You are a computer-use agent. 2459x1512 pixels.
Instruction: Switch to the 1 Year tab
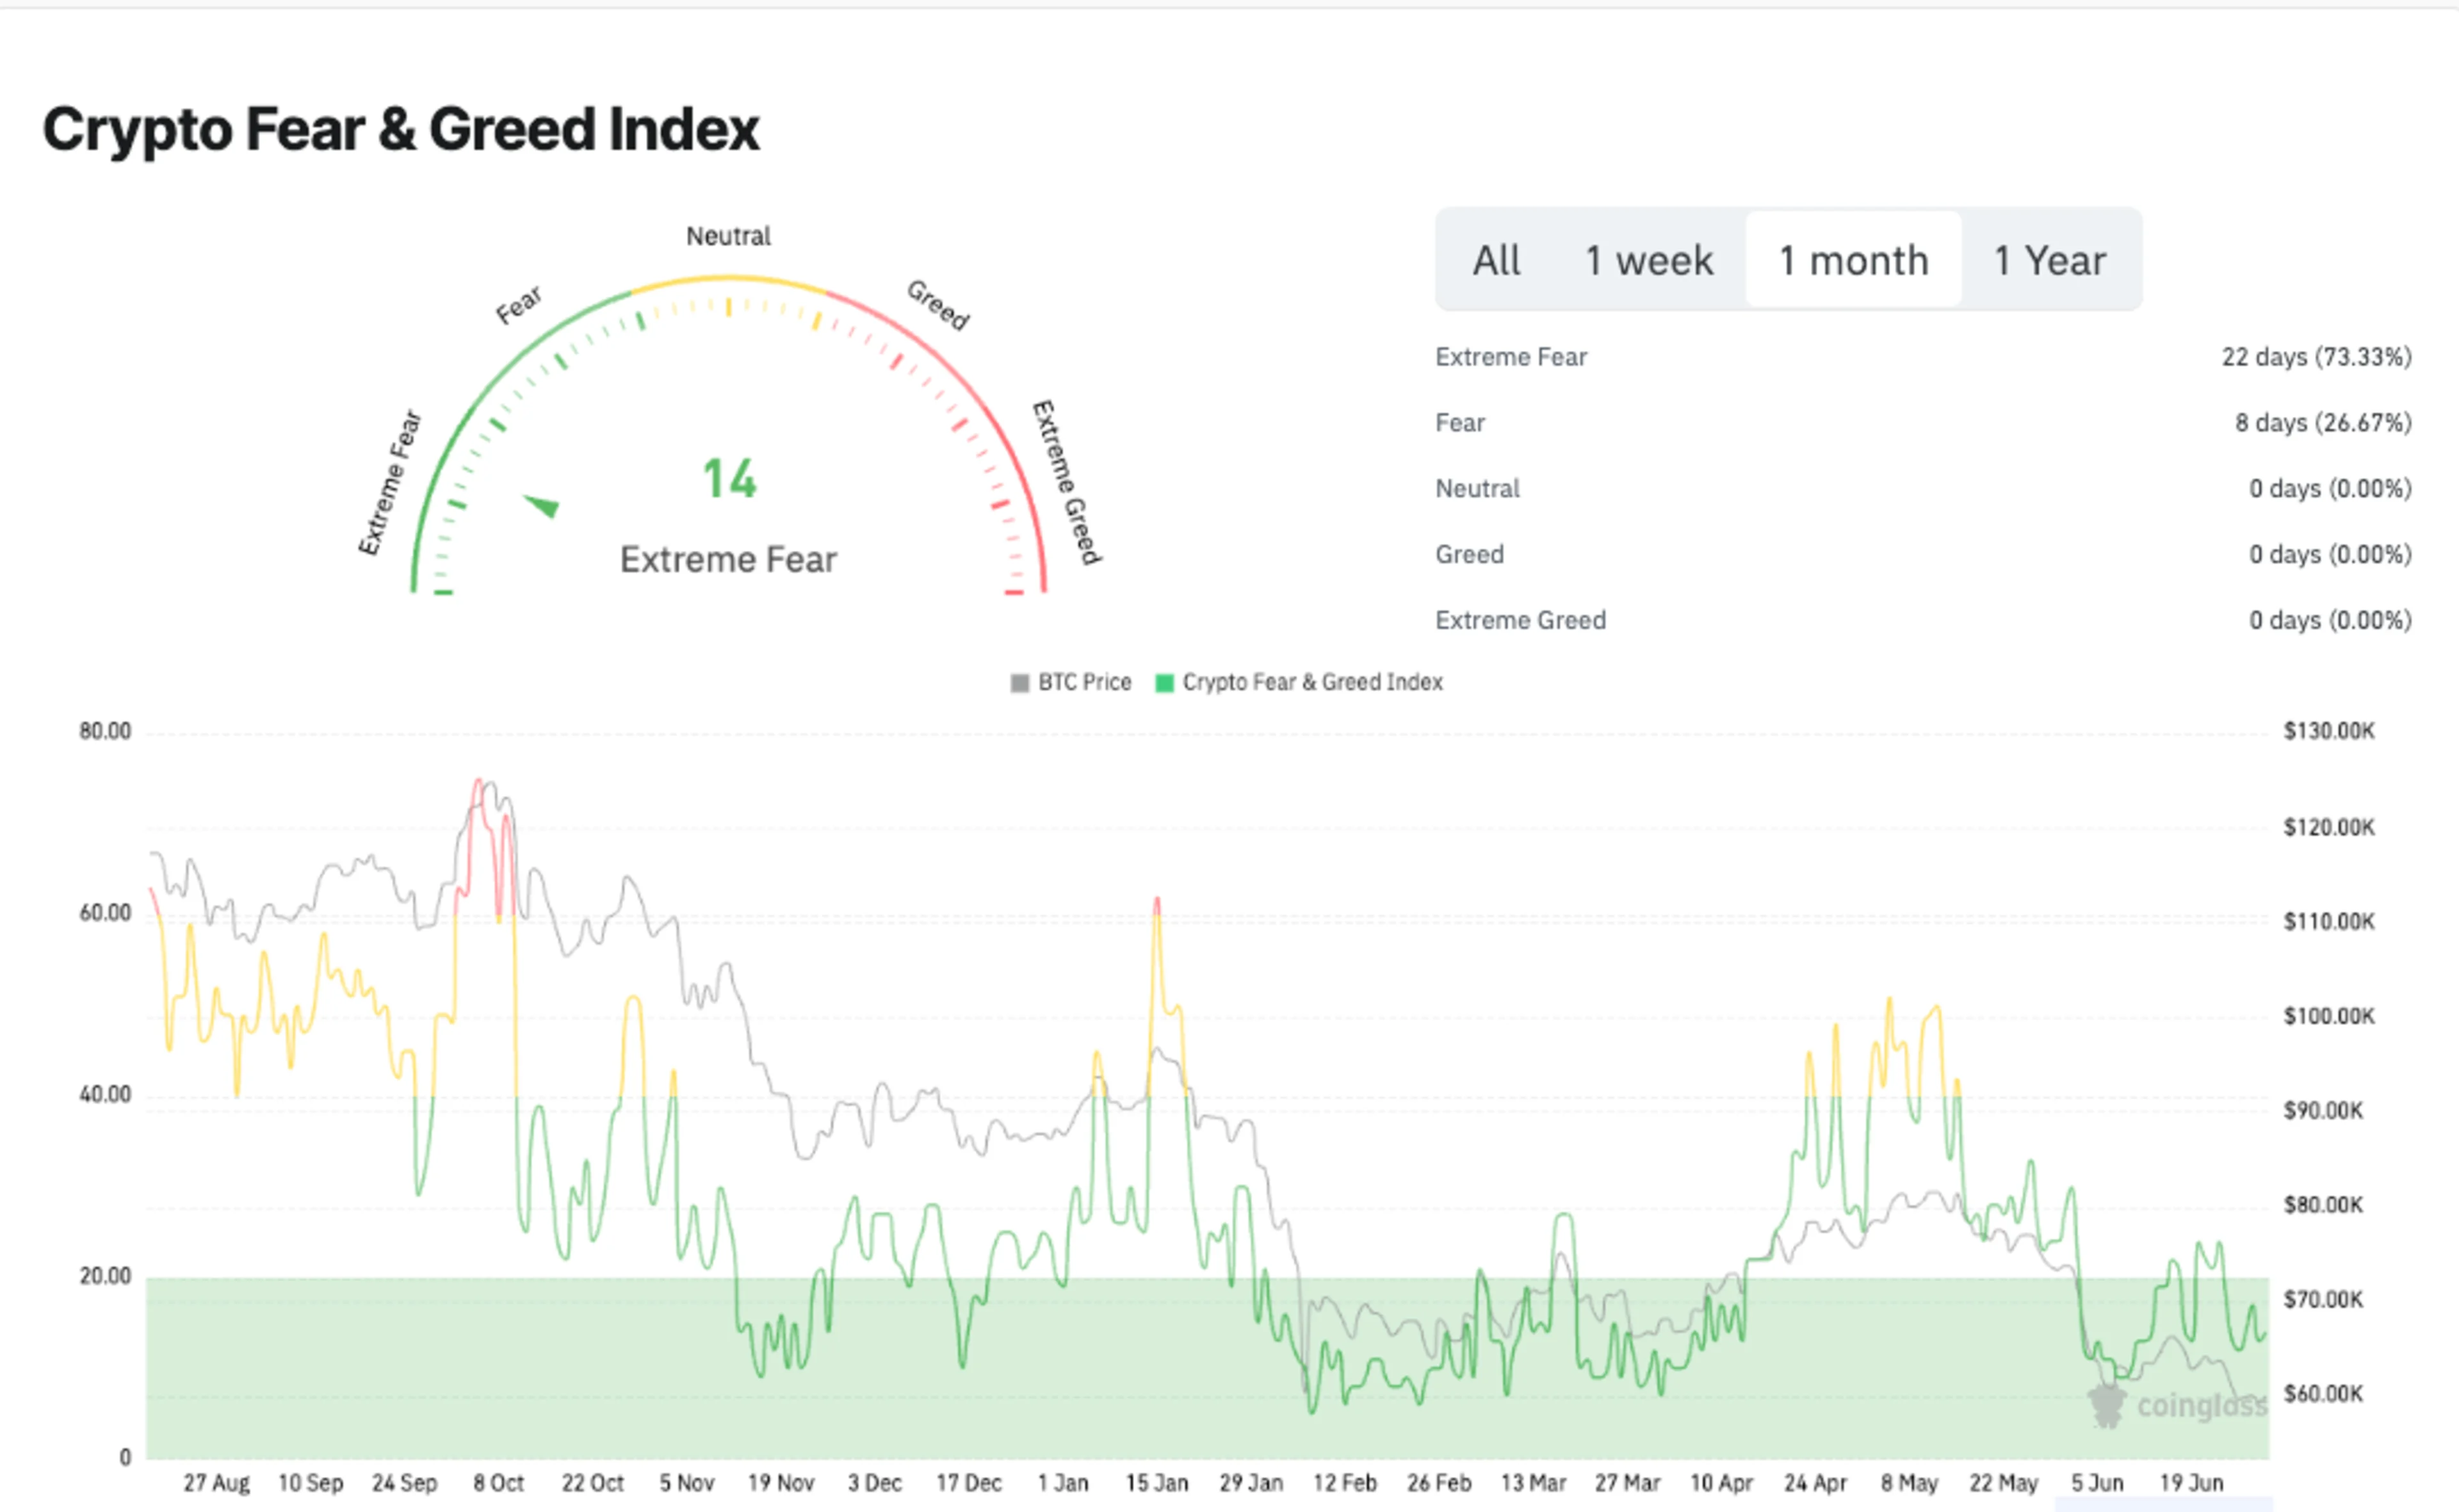[x=2050, y=260]
